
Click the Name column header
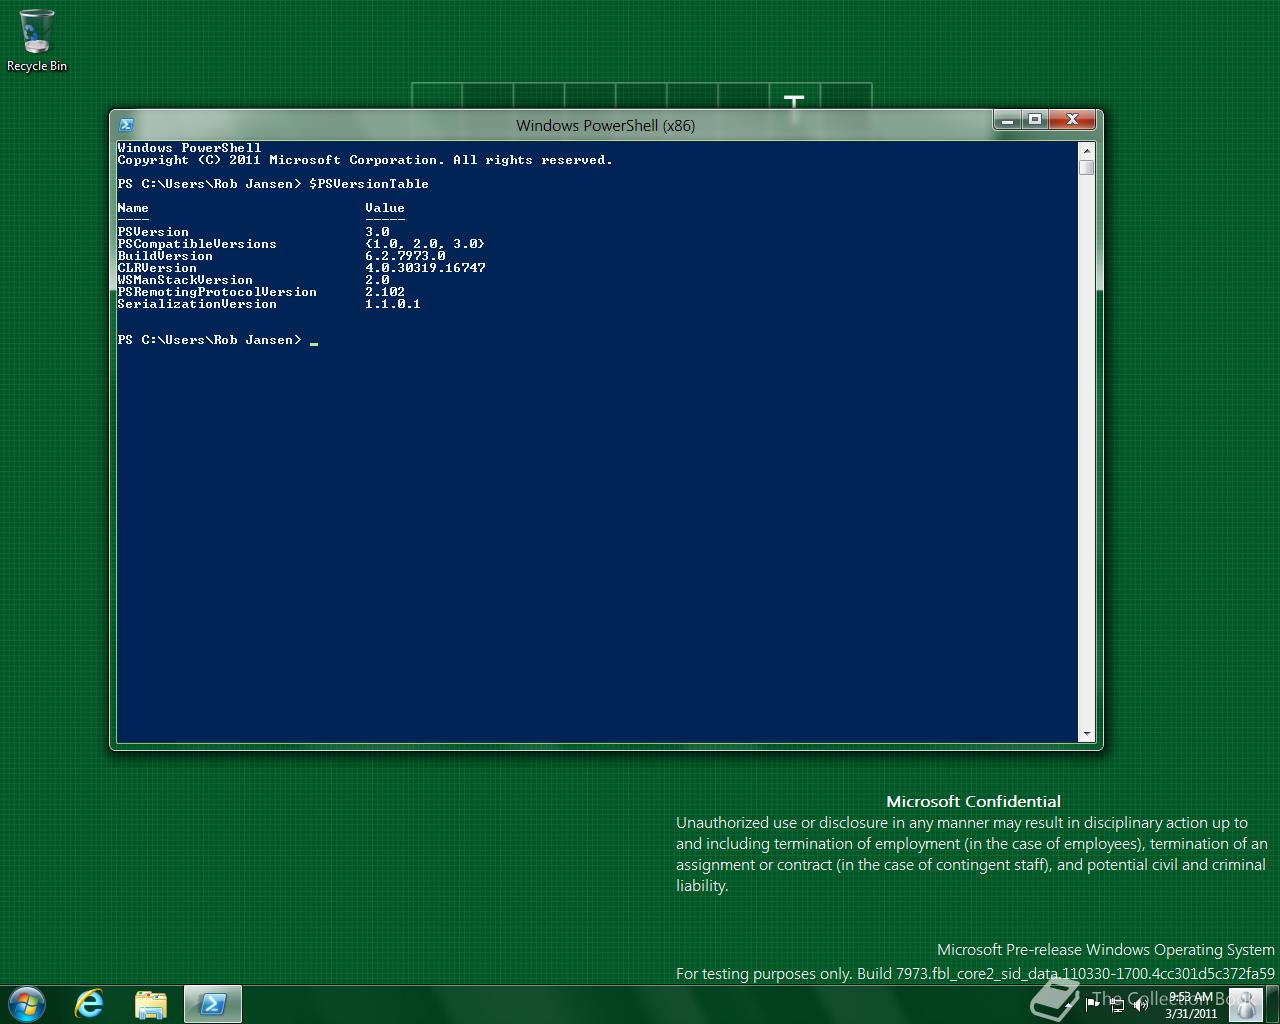[x=133, y=208]
